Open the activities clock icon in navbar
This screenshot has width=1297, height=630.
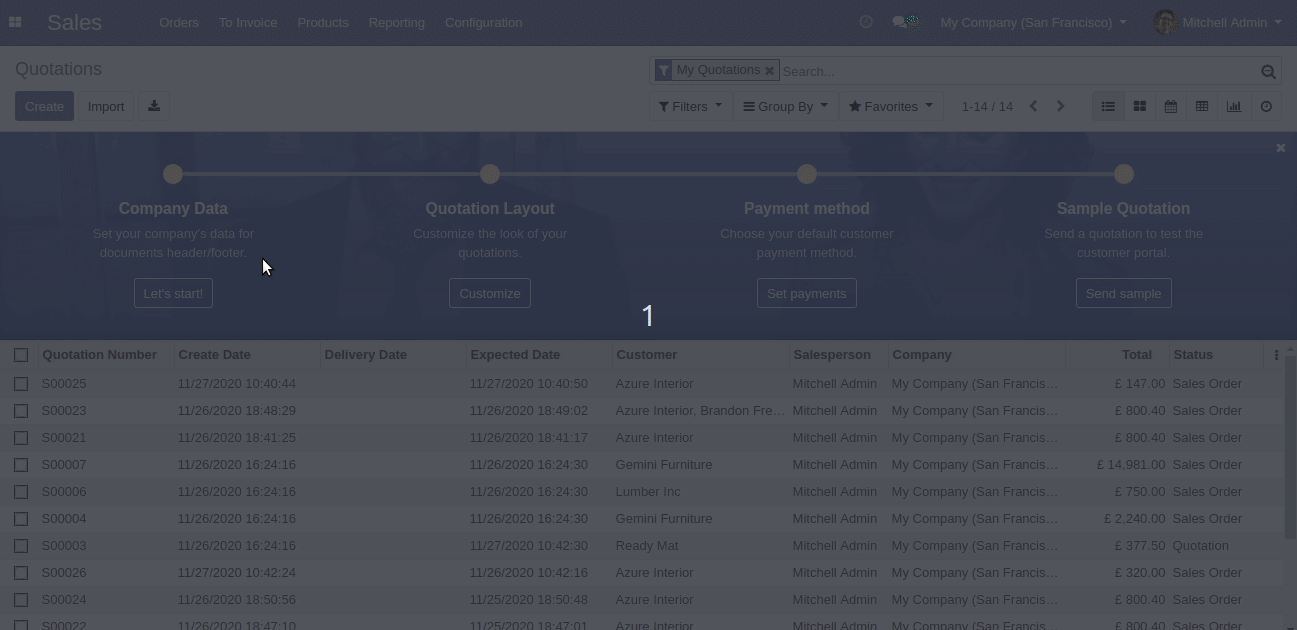click(x=866, y=22)
